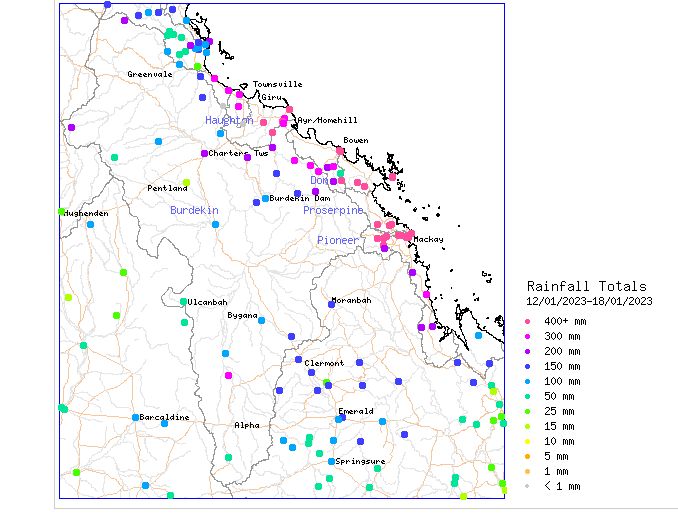The height and width of the screenshot is (530, 678).
Task: Click the Rainfall Totals legend title
Action: pyautogui.click(x=587, y=286)
